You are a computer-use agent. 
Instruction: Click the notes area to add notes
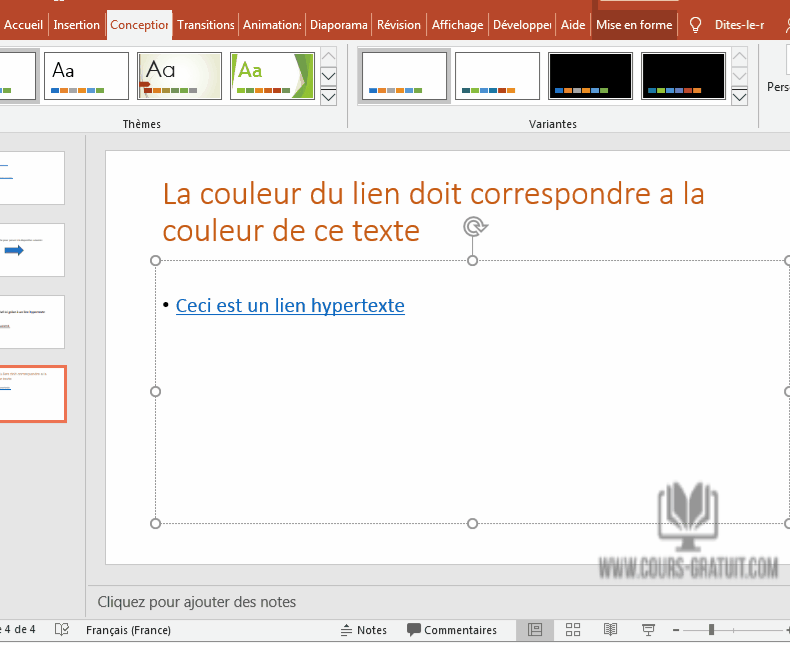(196, 602)
